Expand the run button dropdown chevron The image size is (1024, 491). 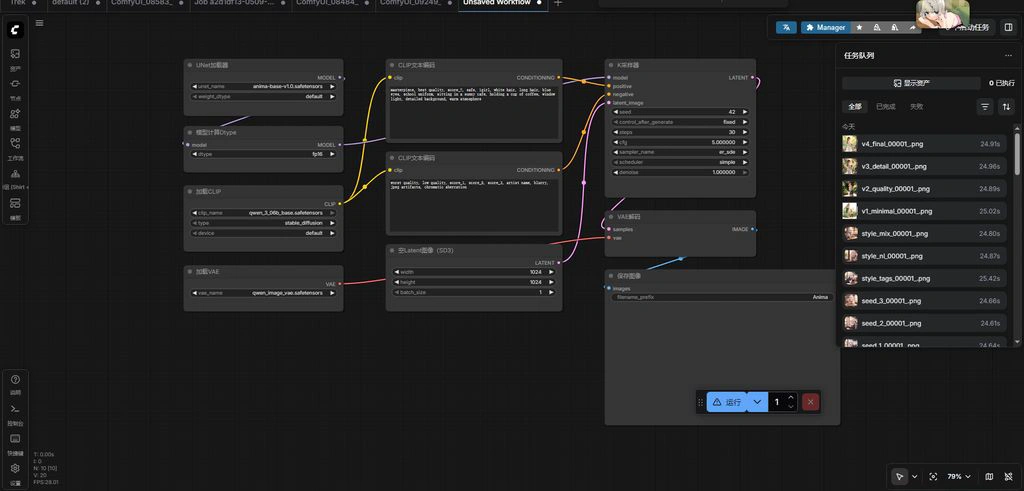[757, 402]
